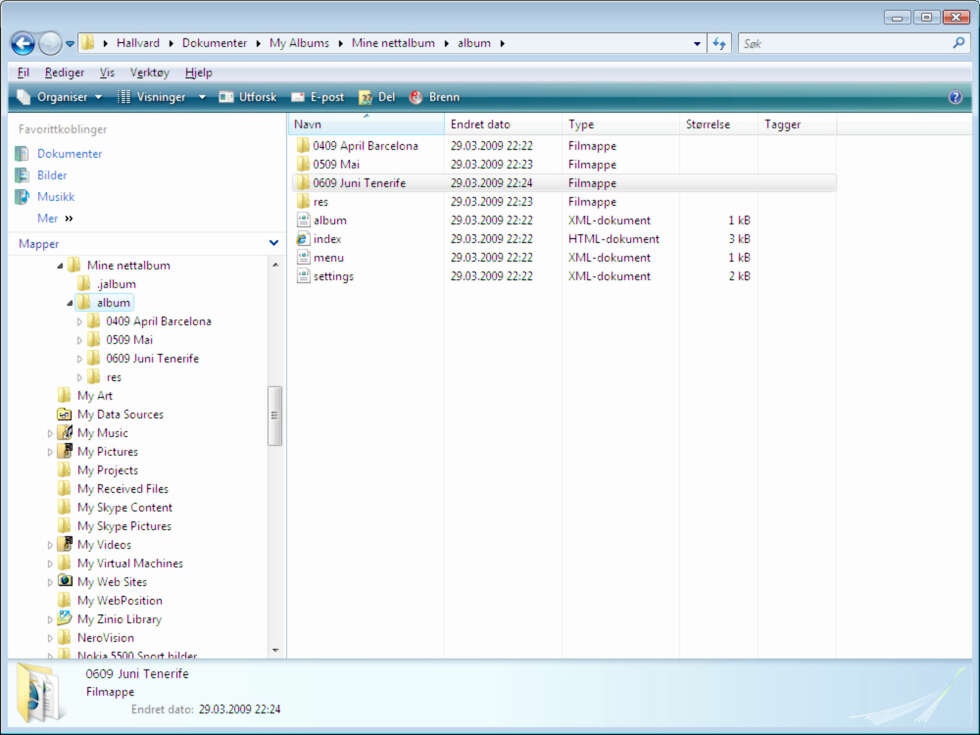The height and width of the screenshot is (735, 980).
Task: Click the Del toolbar button
Action: coord(377,97)
